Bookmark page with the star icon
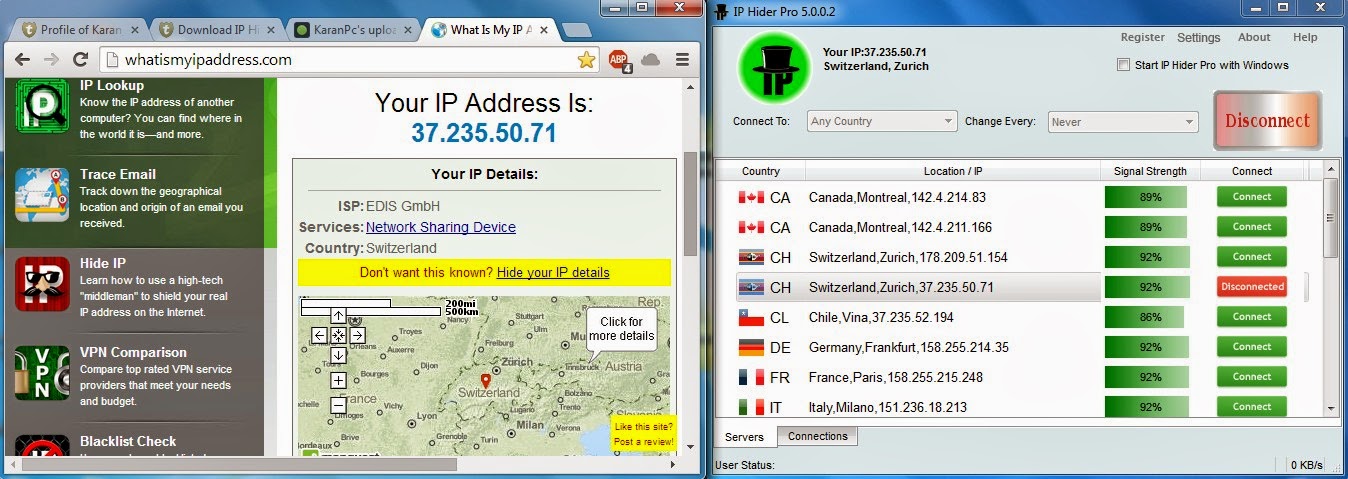Viewport: 1348px width, 479px height. [587, 60]
